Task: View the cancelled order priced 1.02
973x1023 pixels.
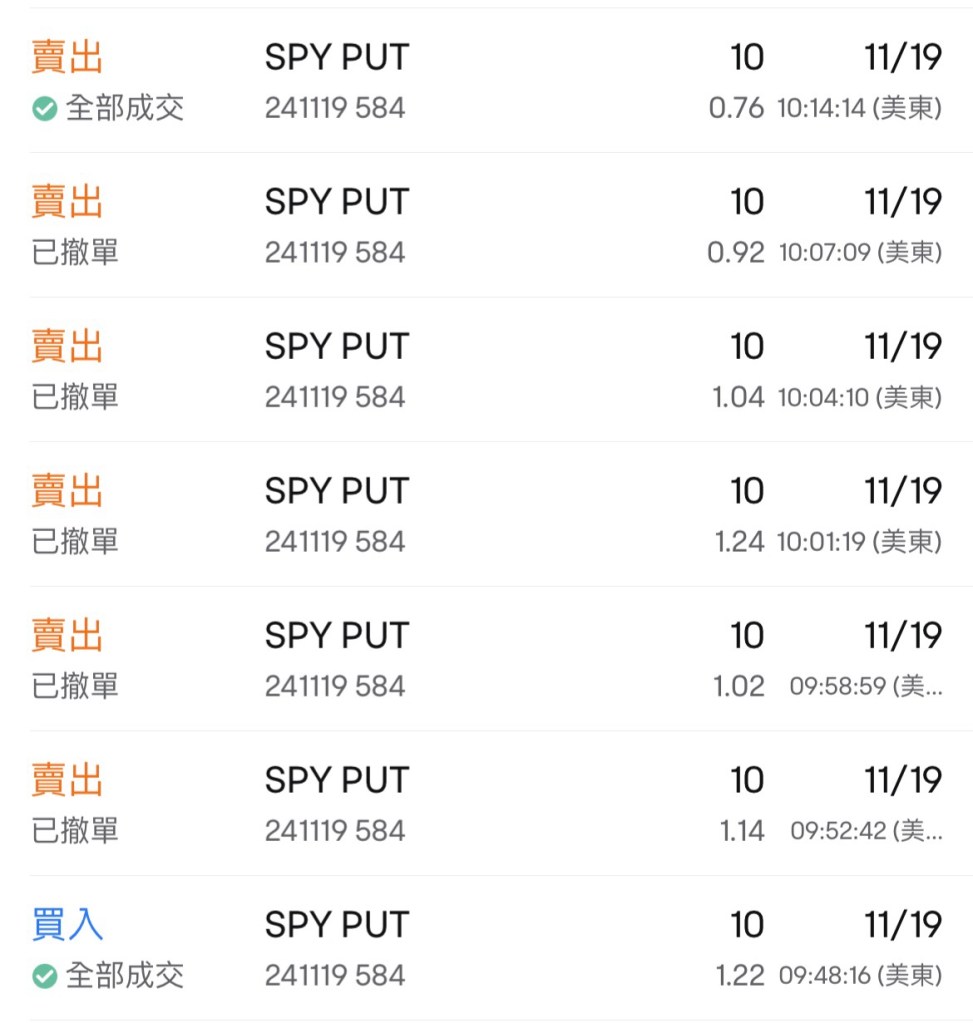Action: click(x=486, y=659)
